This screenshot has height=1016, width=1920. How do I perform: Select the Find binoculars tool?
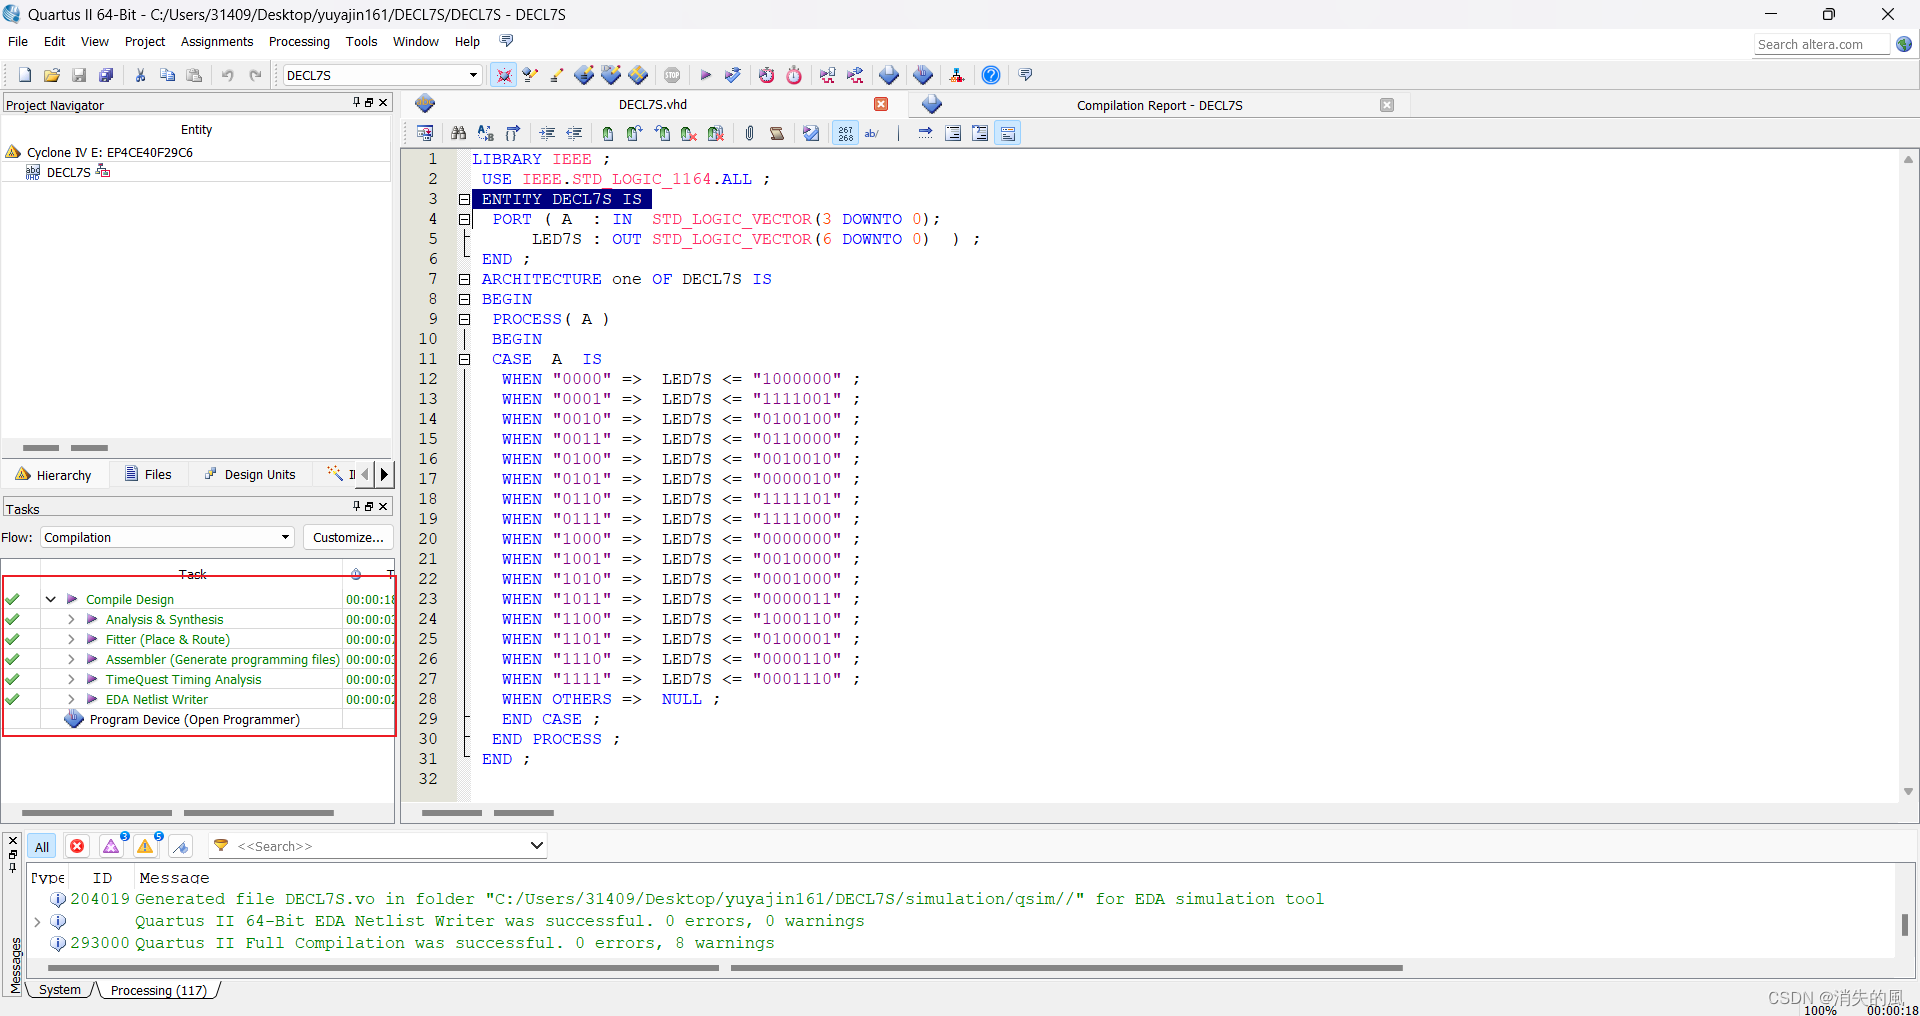(x=459, y=133)
